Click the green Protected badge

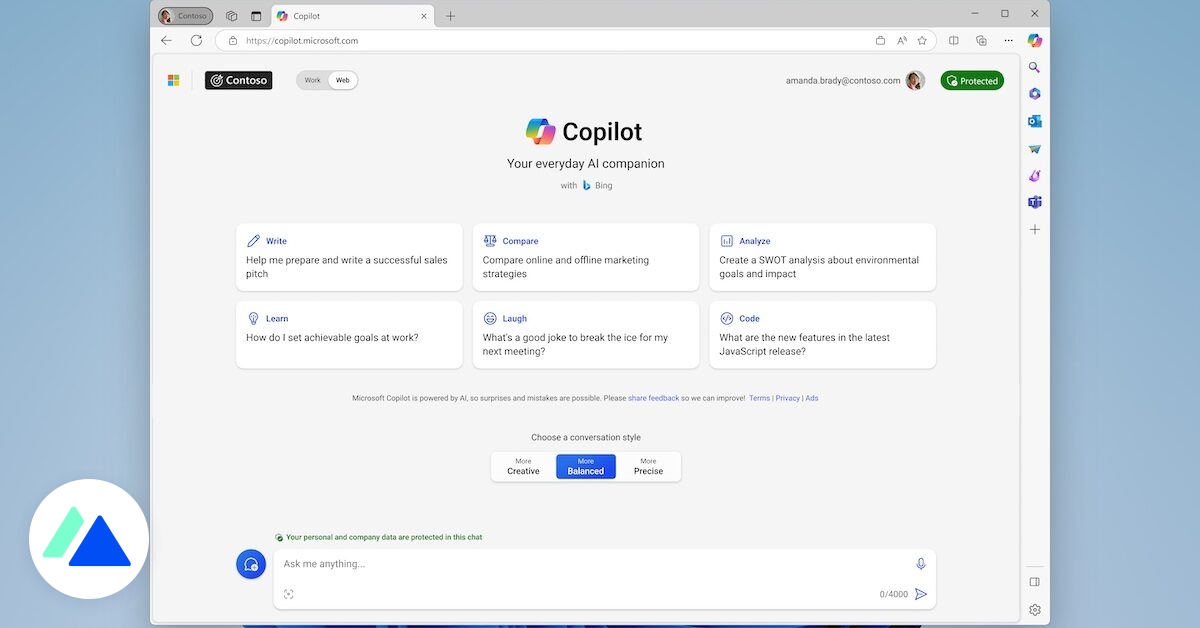pyautogui.click(x=972, y=81)
